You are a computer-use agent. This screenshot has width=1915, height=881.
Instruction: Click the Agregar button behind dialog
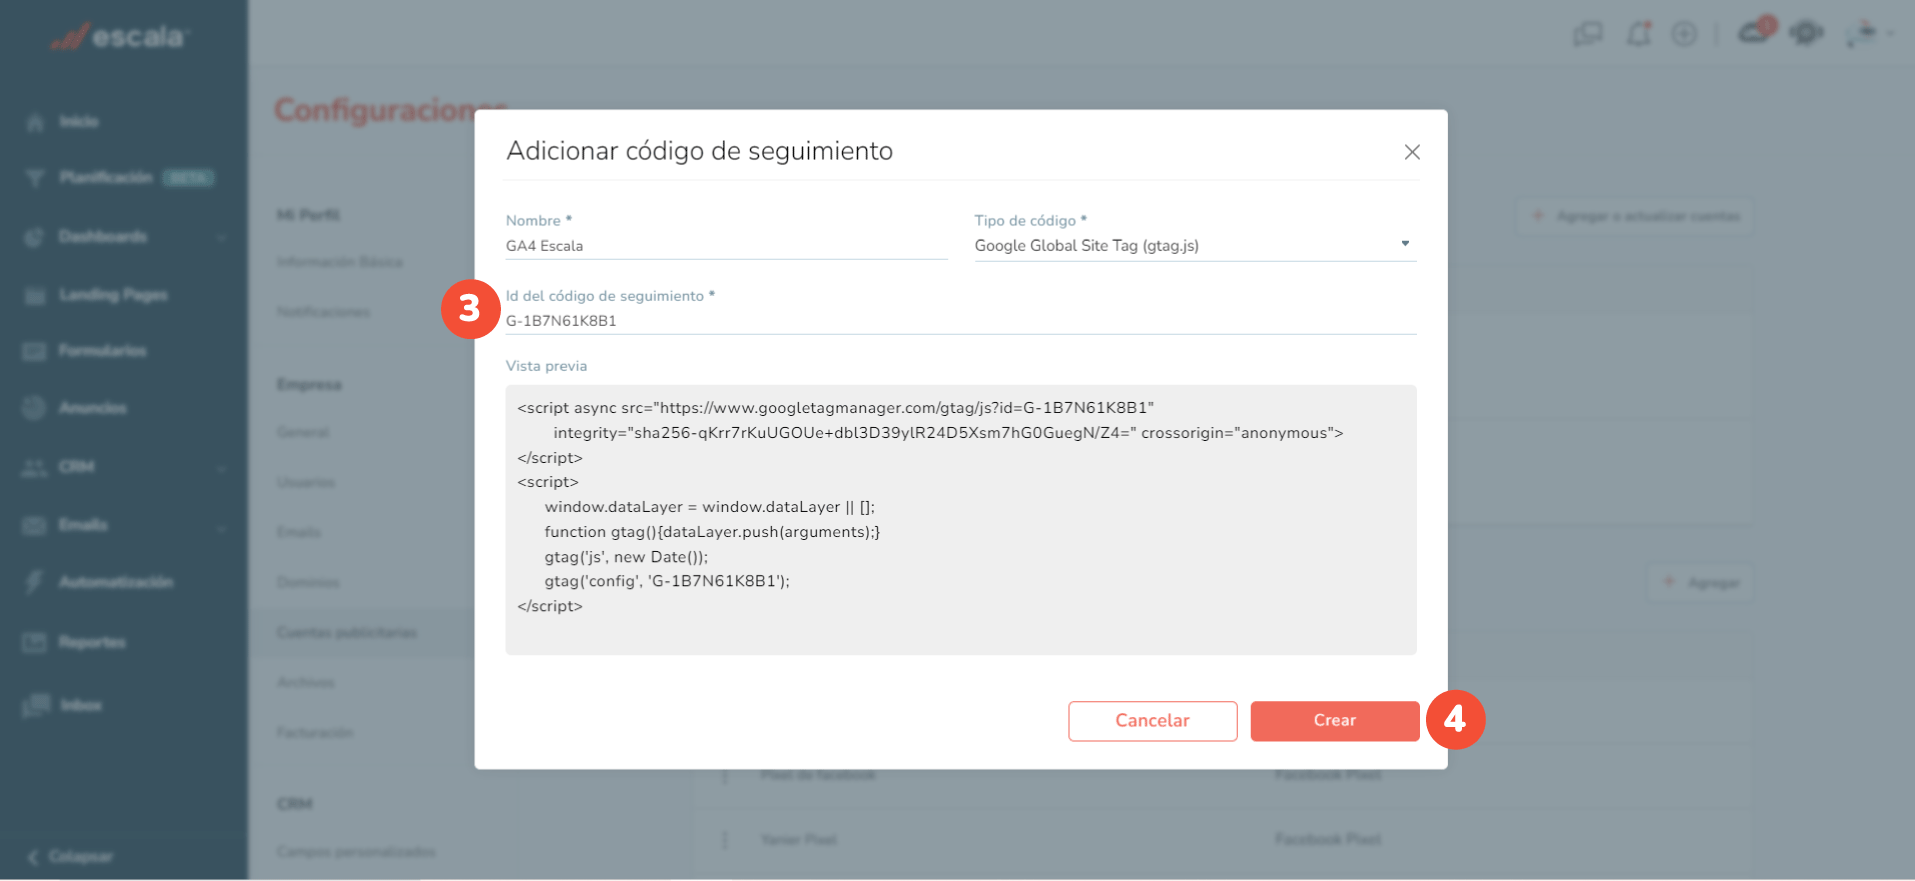tap(1701, 583)
